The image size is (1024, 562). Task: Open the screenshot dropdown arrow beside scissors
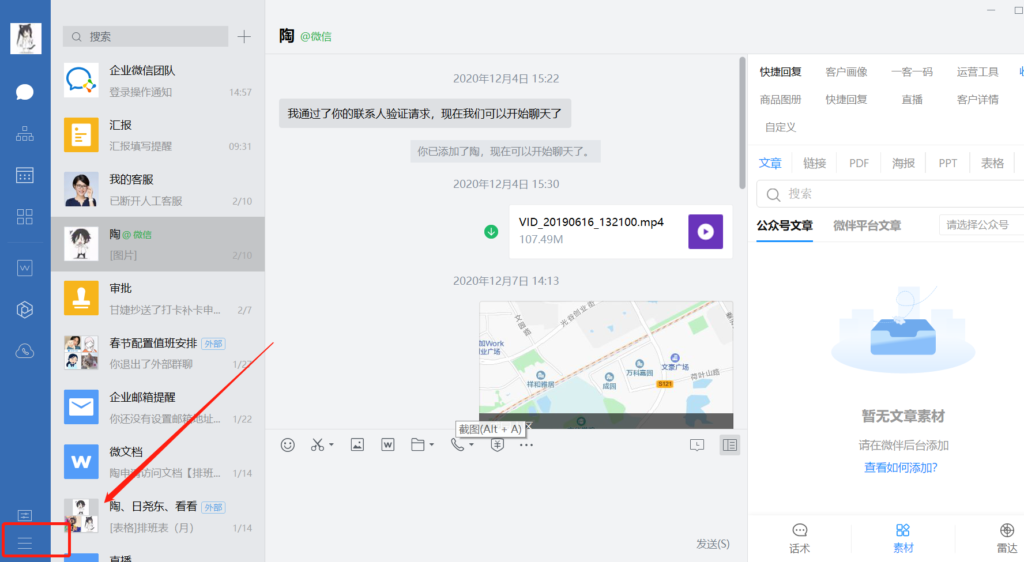point(332,445)
